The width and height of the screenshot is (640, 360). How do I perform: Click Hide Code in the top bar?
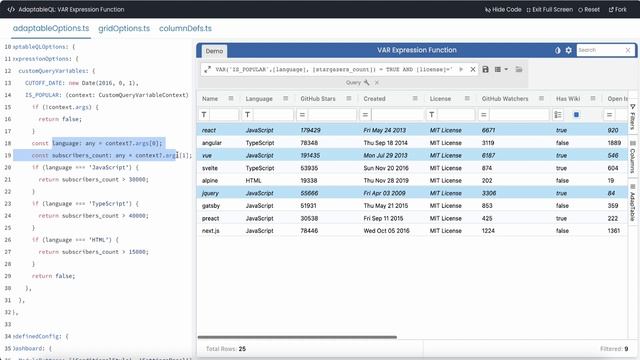pos(503,9)
